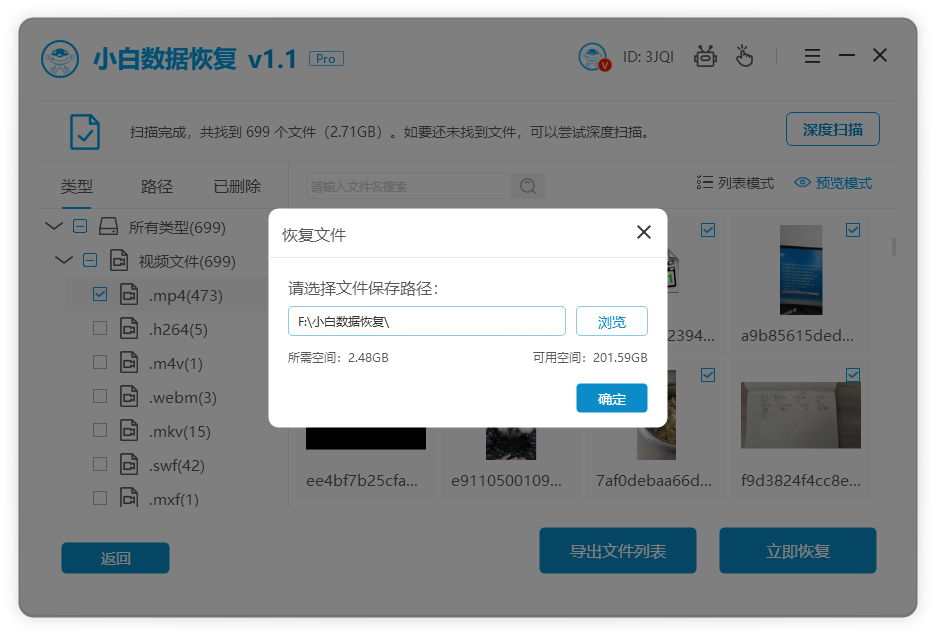Check the .webm(3) checkbox
This screenshot has height=636, width=936.
tap(100, 397)
